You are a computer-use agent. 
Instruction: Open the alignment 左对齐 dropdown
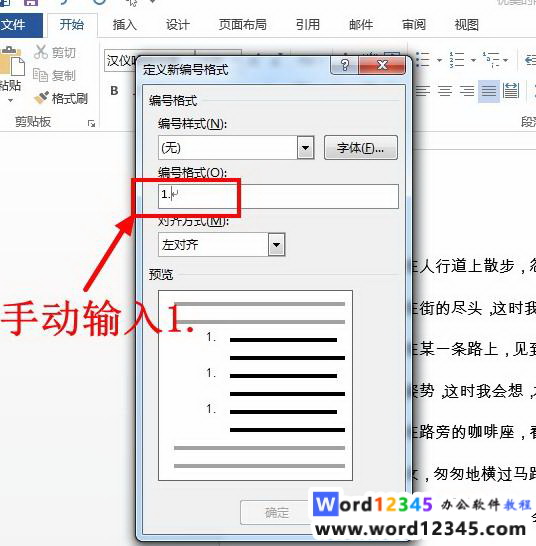coord(277,245)
